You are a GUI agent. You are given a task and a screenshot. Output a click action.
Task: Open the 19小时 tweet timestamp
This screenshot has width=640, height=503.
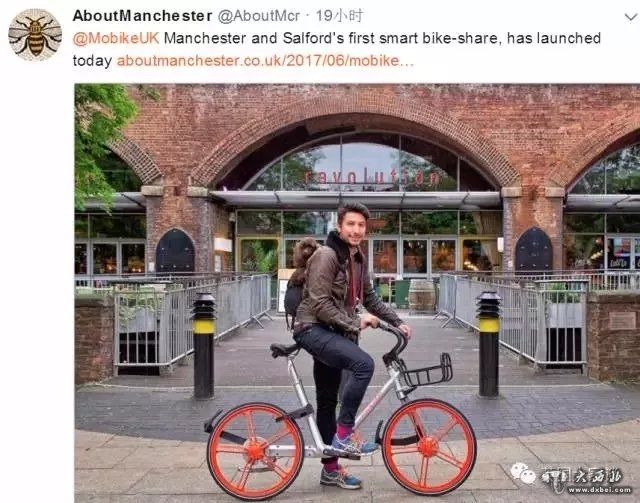[340, 16]
